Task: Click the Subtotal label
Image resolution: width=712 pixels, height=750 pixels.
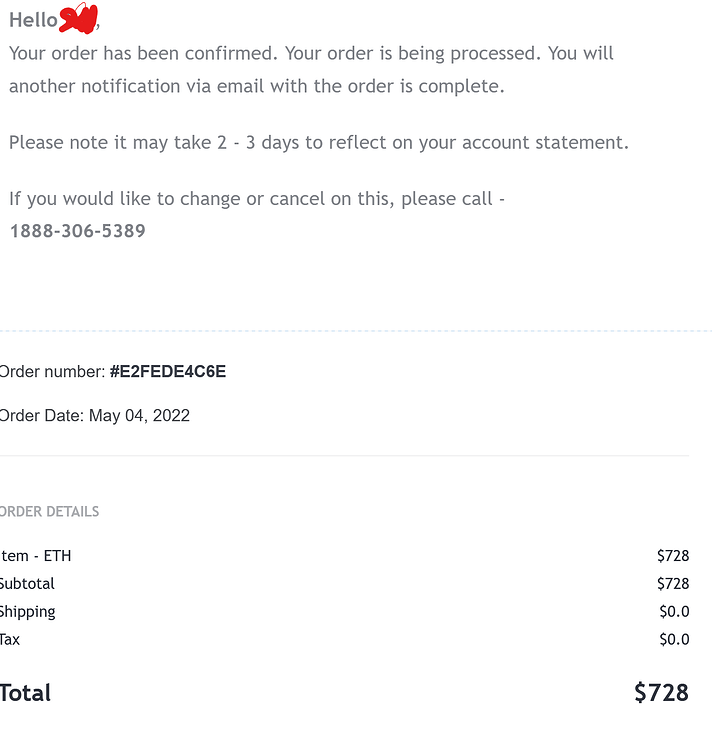Action: 27,584
